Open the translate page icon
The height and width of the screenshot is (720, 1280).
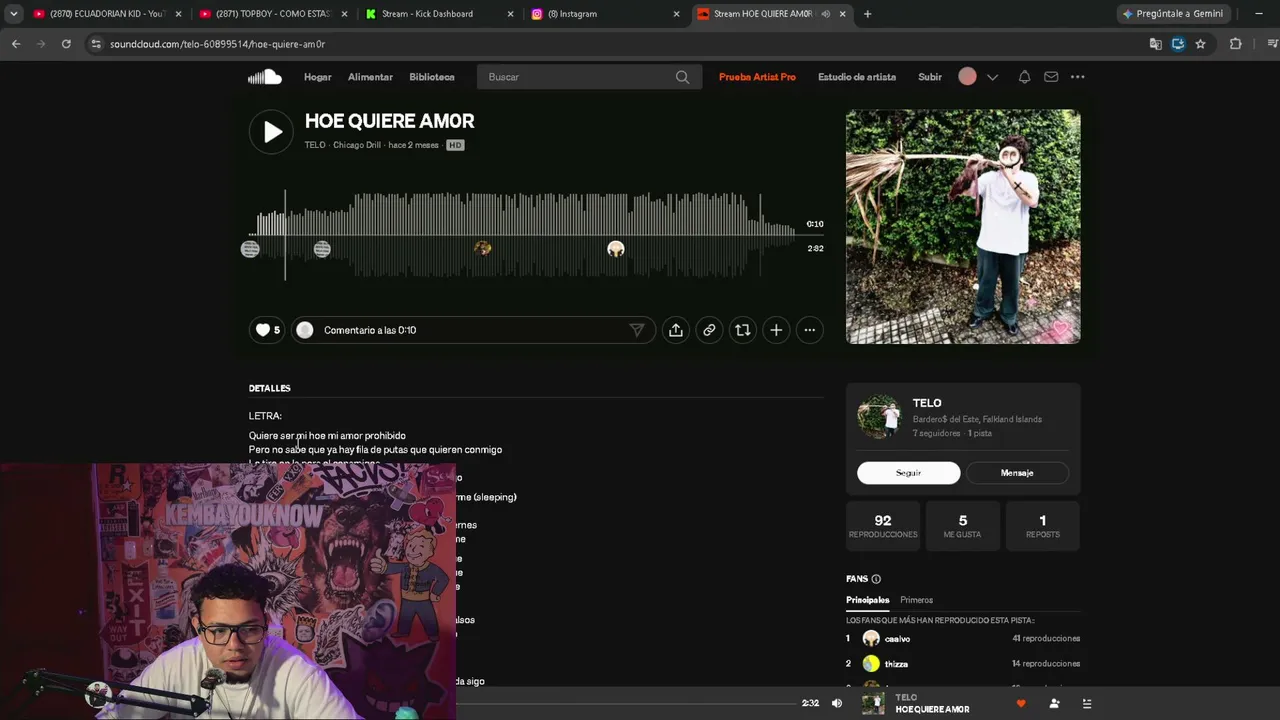[x=1156, y=44]
